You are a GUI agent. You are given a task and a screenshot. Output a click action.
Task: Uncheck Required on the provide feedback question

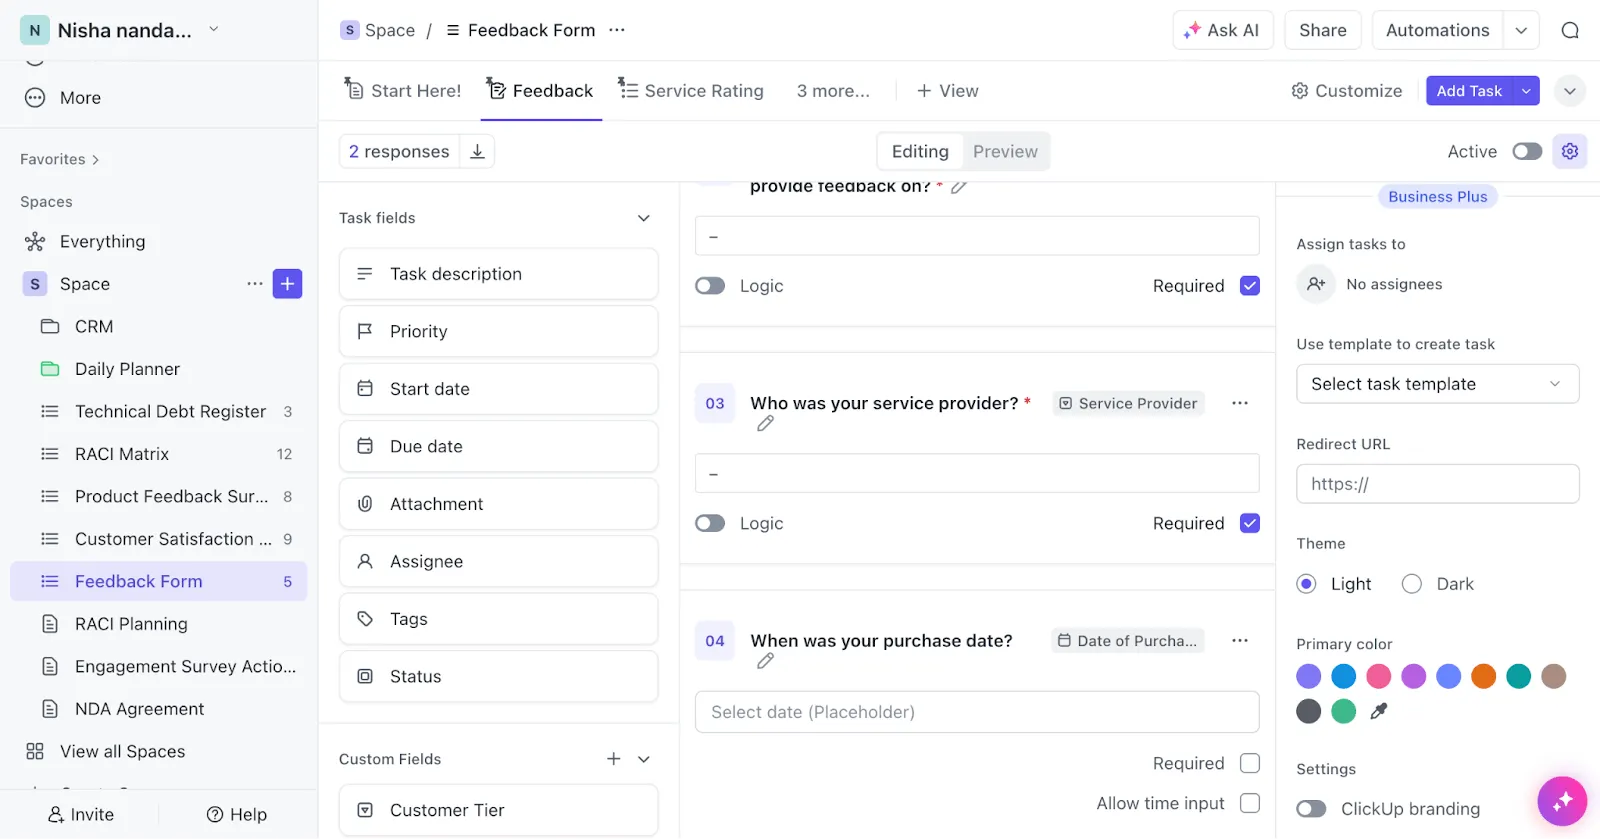coord(1250,286)
